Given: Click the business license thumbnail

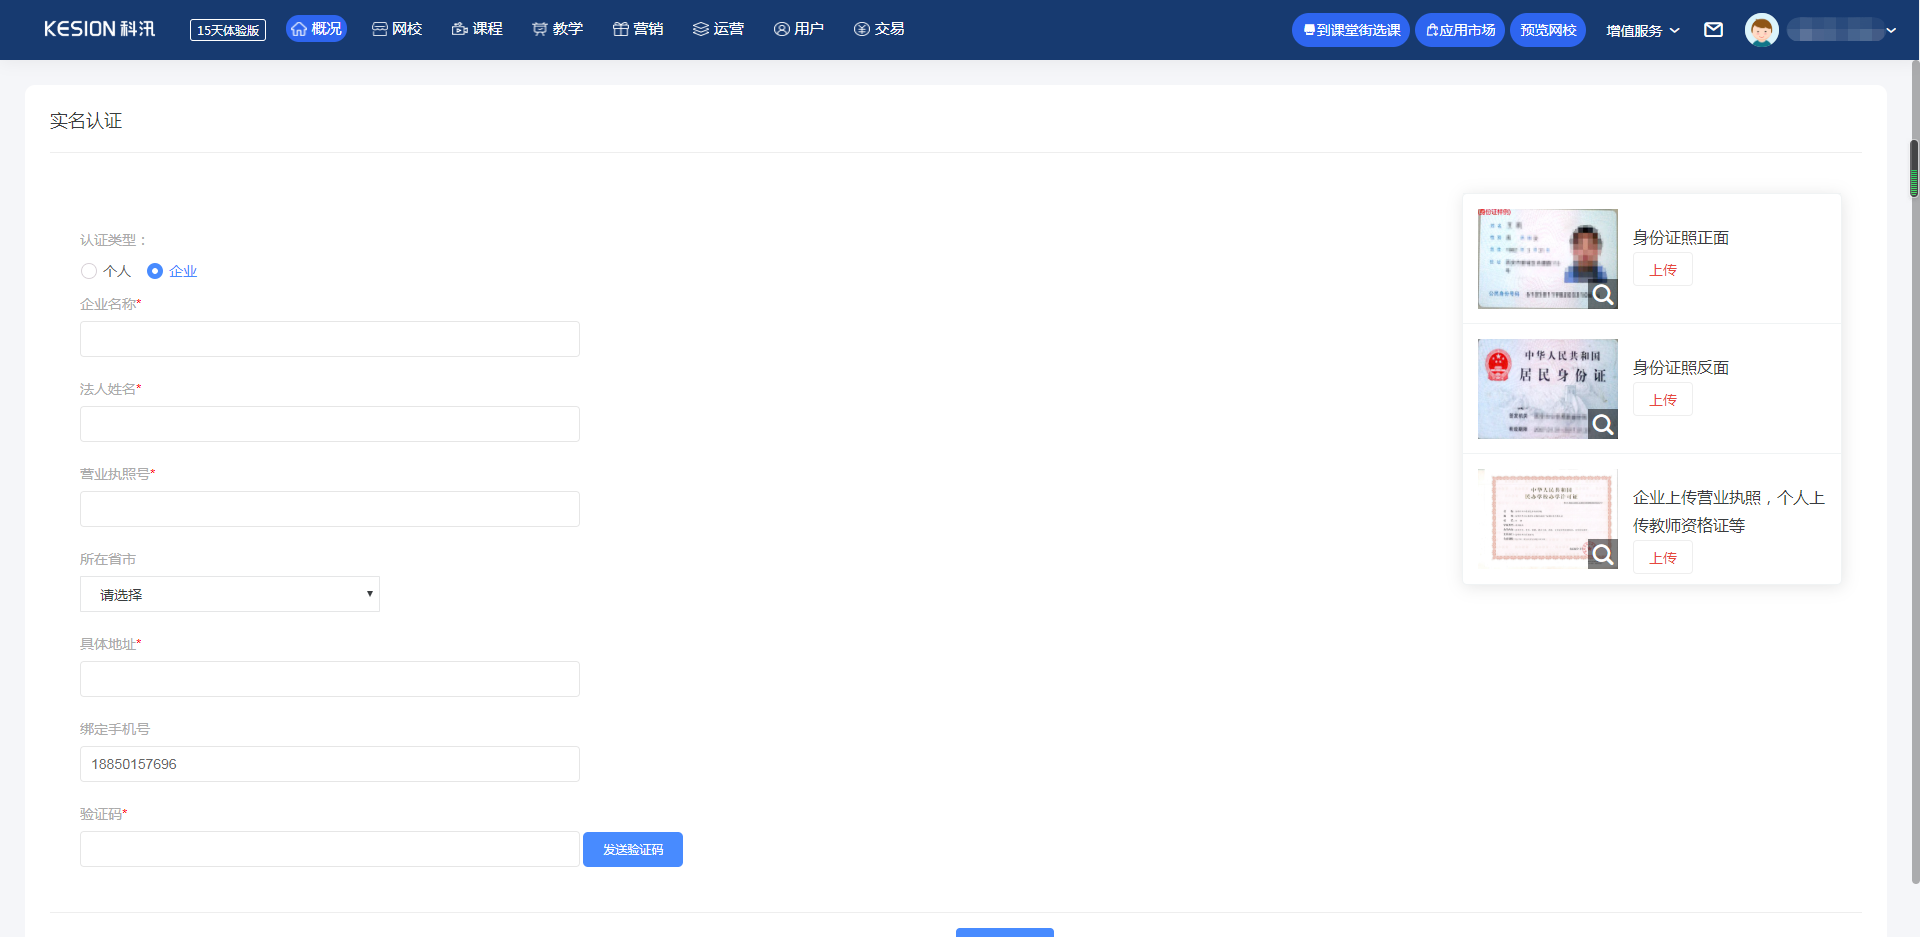Looking at the screenshot, I should pos(1548,519).
